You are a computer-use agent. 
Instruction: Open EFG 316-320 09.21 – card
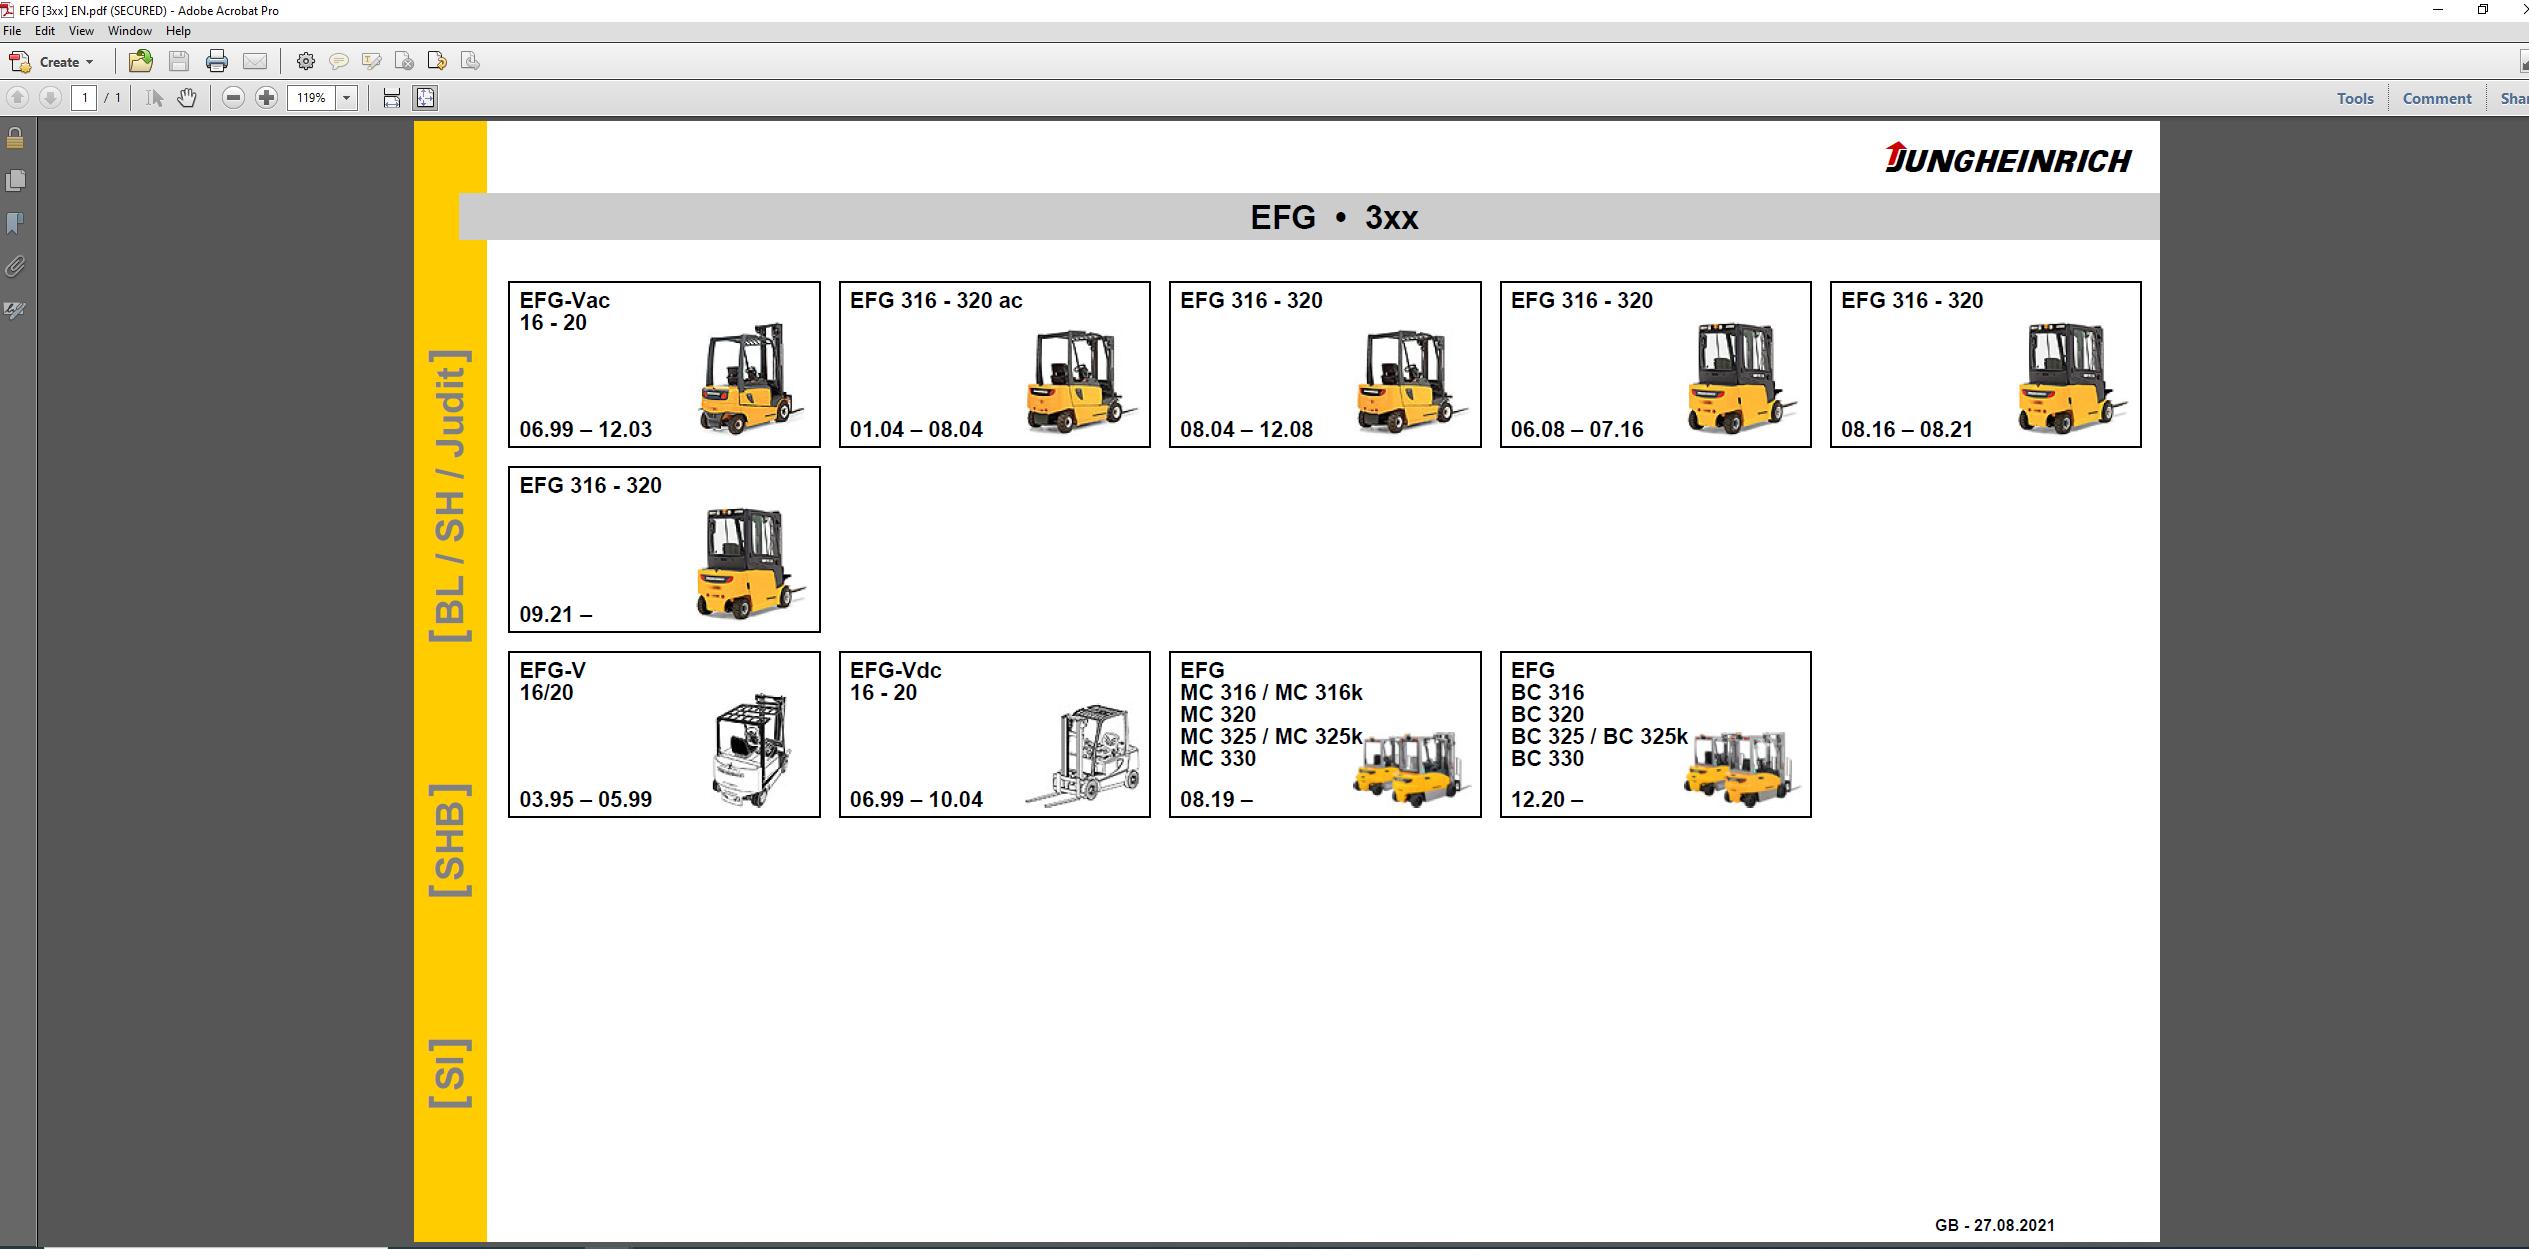[664, 549]
